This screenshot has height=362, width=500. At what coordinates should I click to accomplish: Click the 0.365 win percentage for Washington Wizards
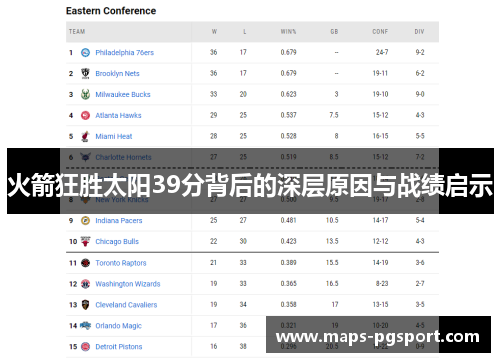click(288, 284)
